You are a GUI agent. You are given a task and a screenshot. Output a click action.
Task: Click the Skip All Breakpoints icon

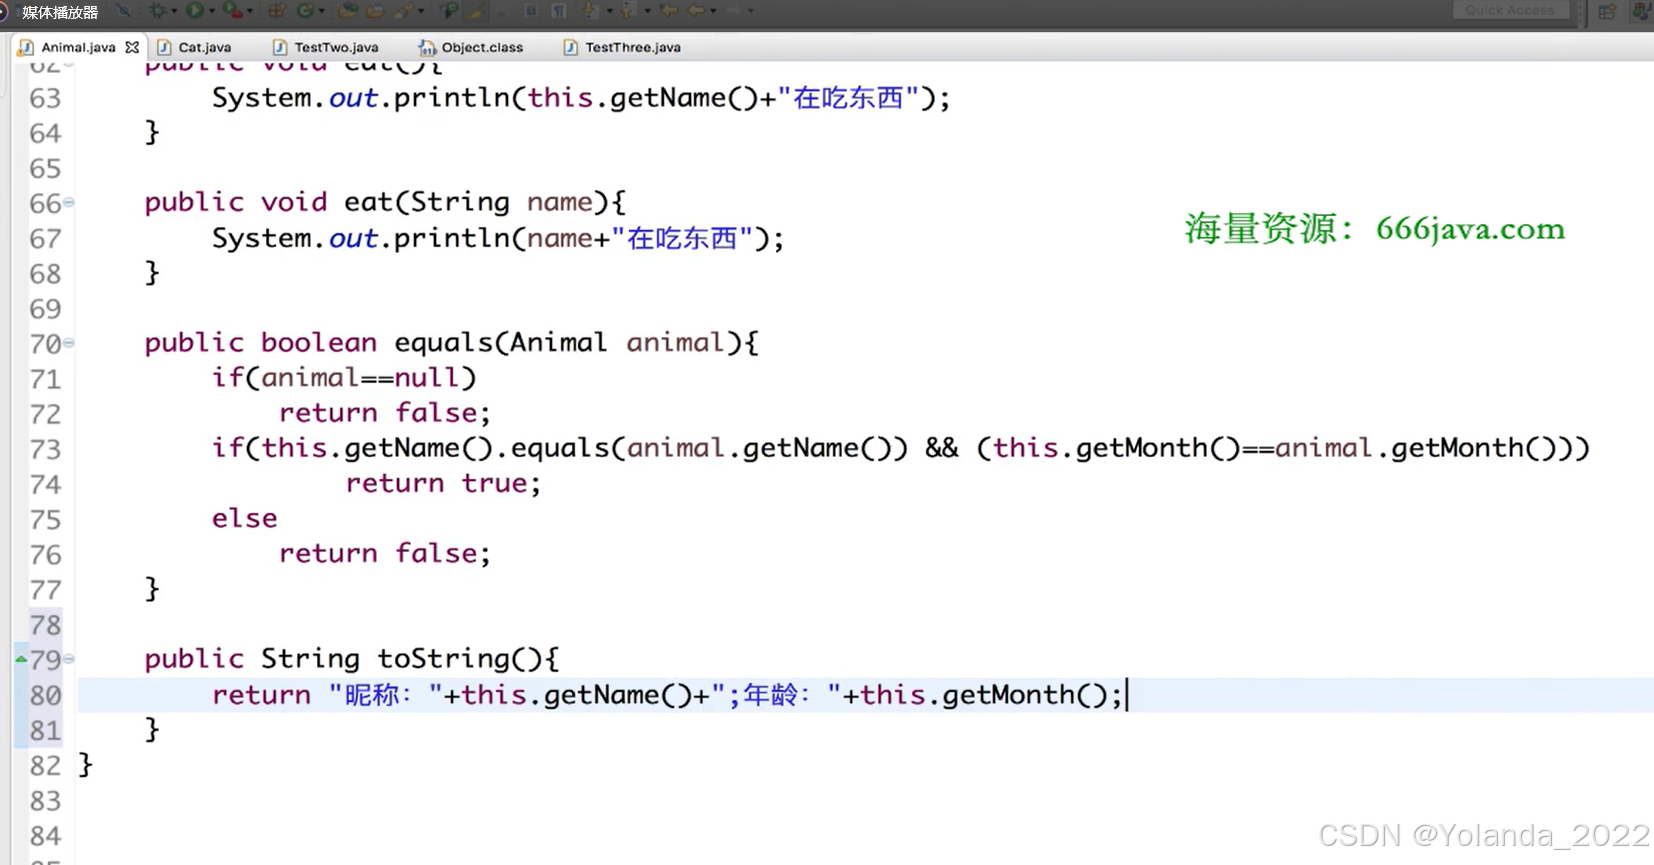123,11
